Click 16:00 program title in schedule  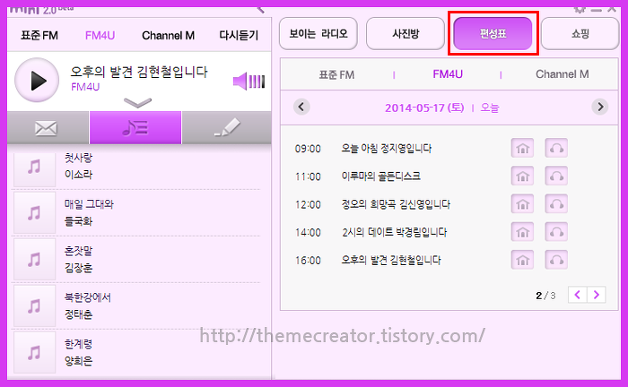[x=391, y=260]
